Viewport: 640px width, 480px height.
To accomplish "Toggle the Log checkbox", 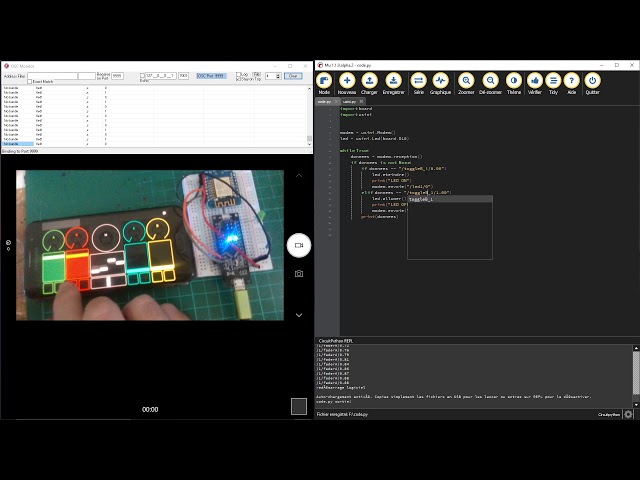I will [x=238, y=74].
